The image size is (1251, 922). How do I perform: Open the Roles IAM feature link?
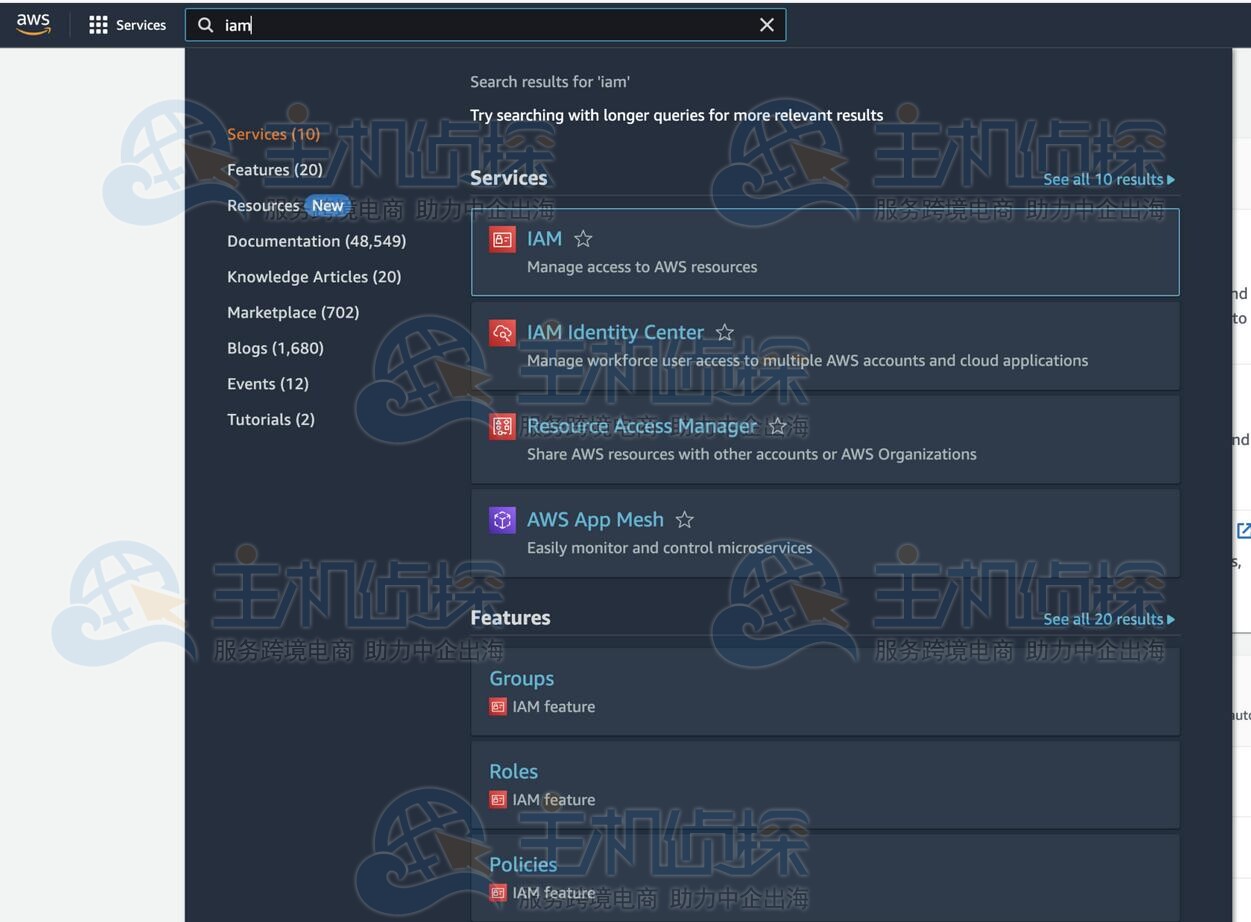pyautogui.click(x=513, y=771)
